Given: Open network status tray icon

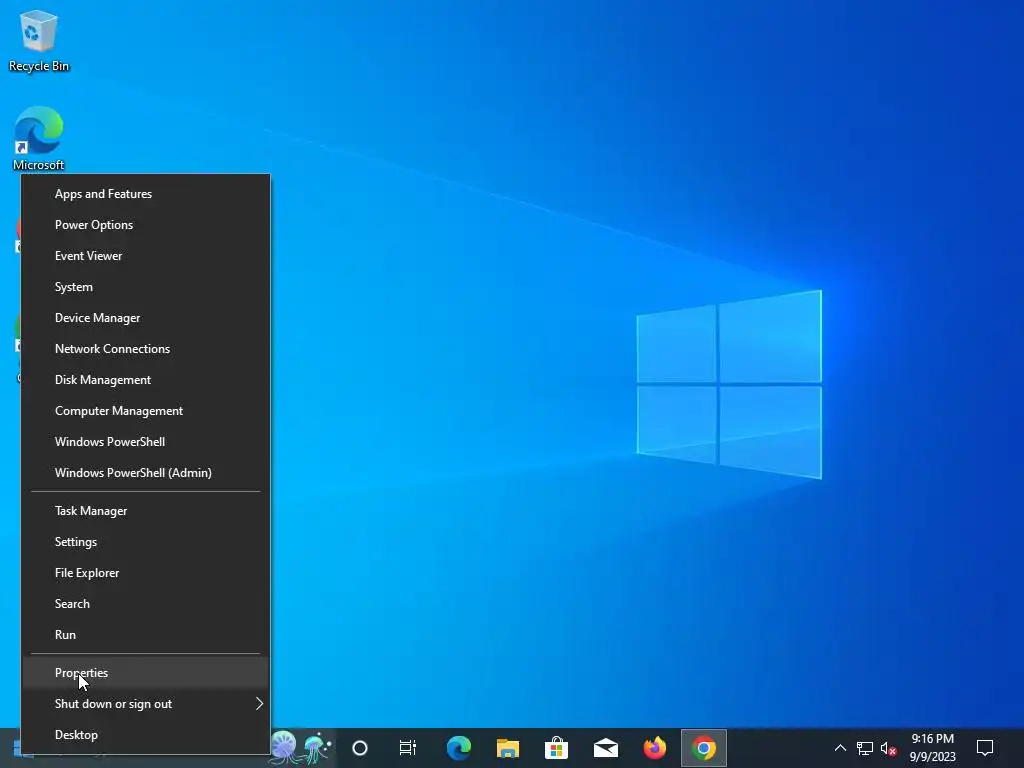Looking at the screenshot, I should point(865,748).
